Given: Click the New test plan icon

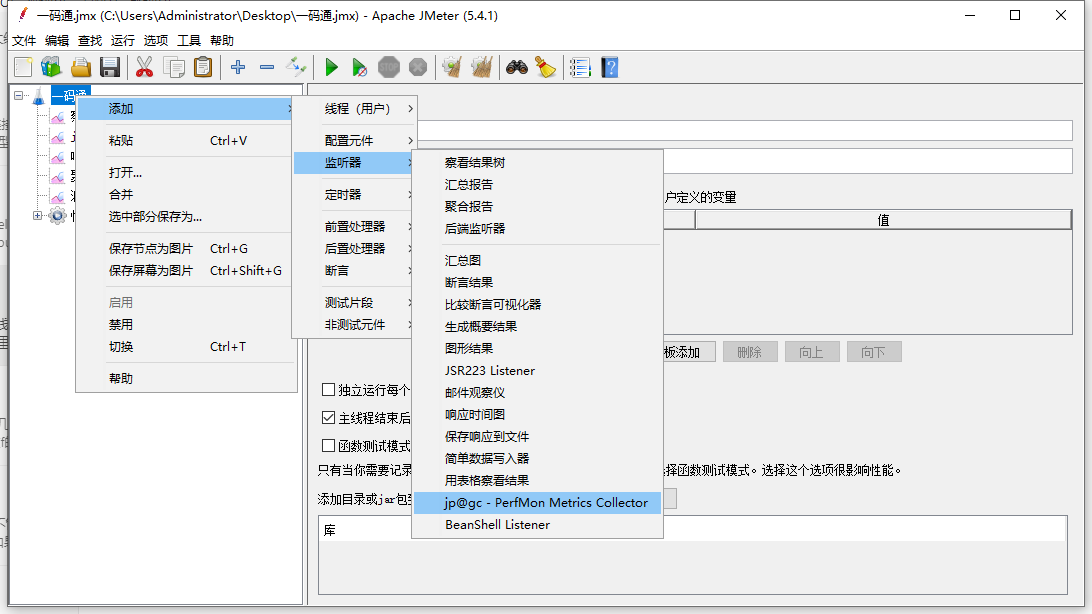Looking at the screenshot, I should click(x=23, y=68).
